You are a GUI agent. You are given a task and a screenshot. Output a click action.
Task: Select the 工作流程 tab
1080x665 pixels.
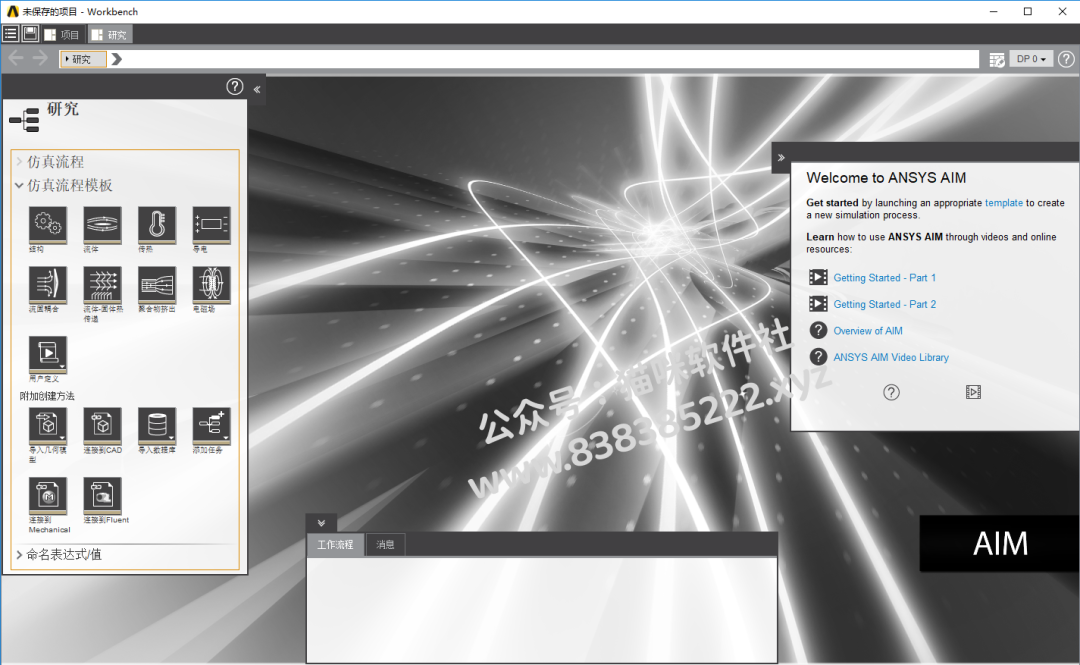[x=335, y=544]
